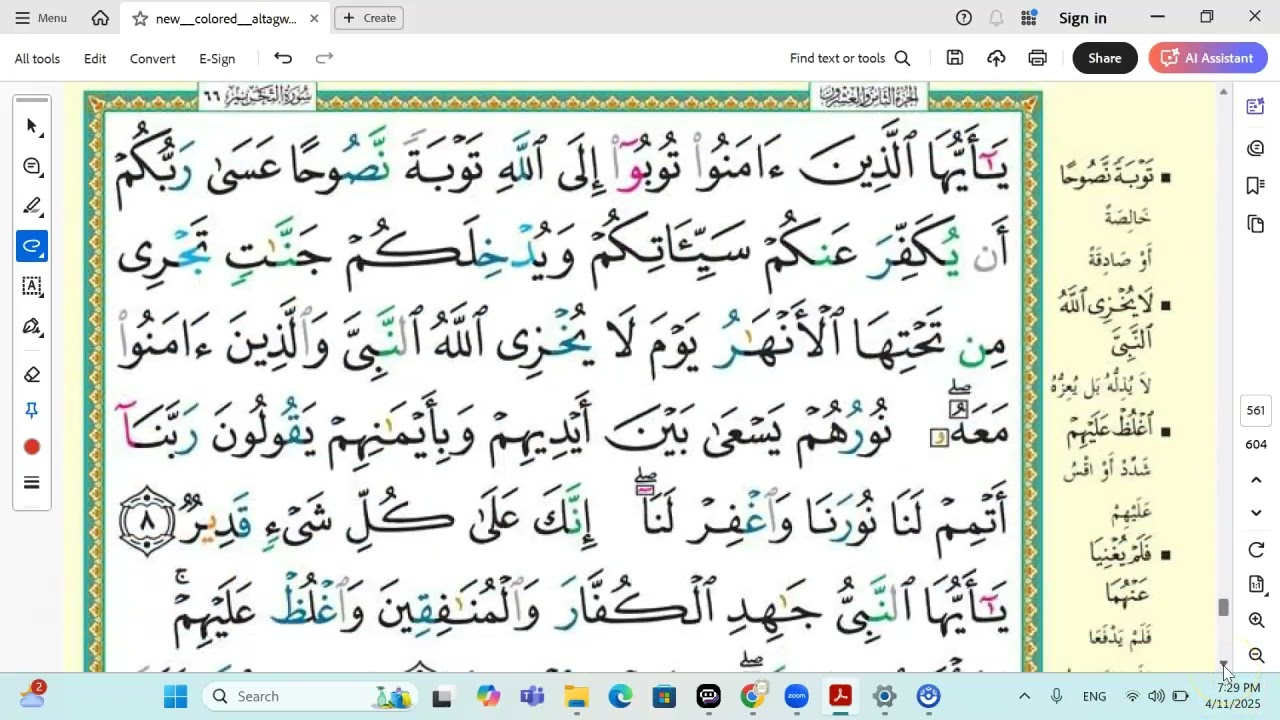1280x720 pixels.
Task: Open the AI Assistant button
Action: 1208,58
